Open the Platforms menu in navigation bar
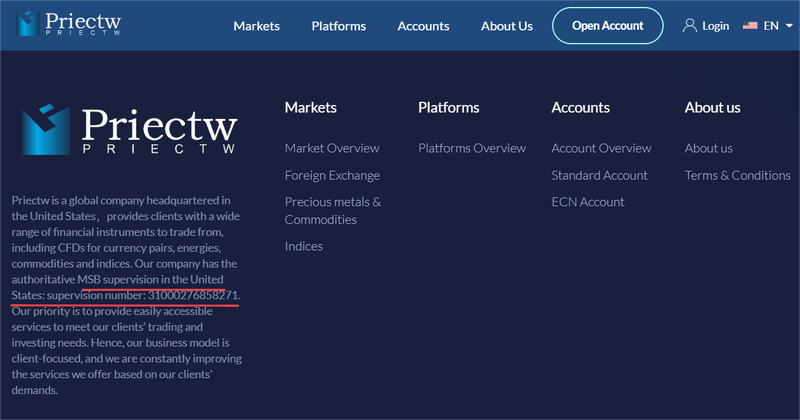The image size is (800, 420). tap(339, 26)
